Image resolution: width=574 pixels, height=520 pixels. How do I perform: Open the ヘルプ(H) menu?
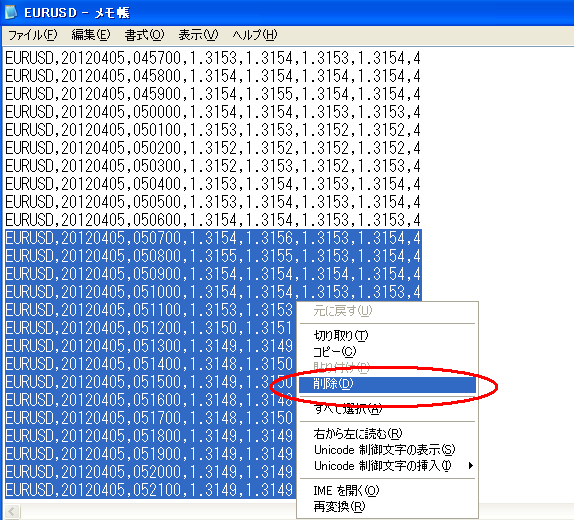coord(255,35)
